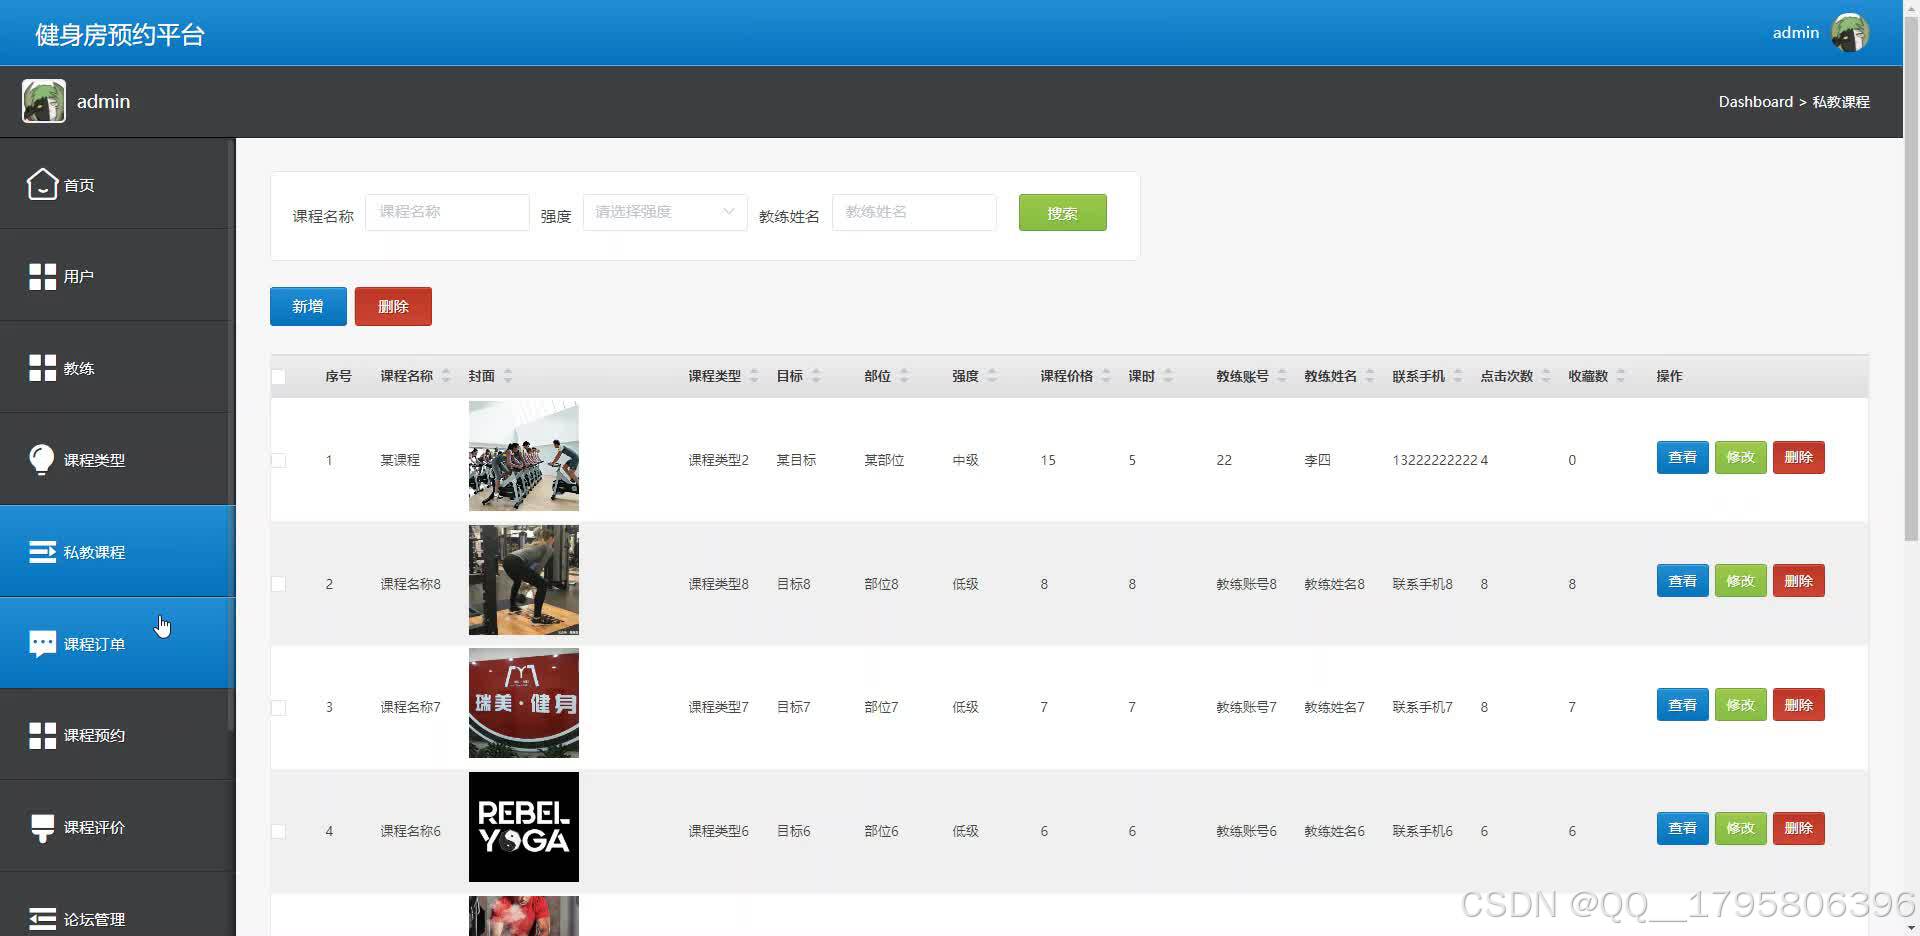Click 查看 for 某课程 row
Image resolution: width=1920 pixels, height=936 pixels.
coord(1682,457)
